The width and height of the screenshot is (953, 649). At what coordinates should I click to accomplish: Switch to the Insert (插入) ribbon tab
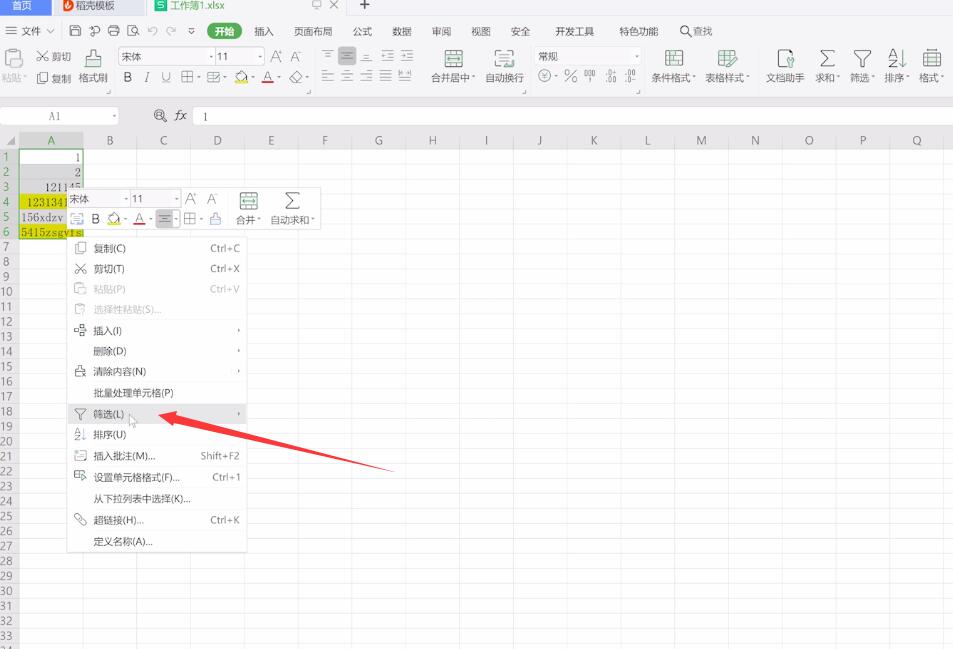pos(263,31)
